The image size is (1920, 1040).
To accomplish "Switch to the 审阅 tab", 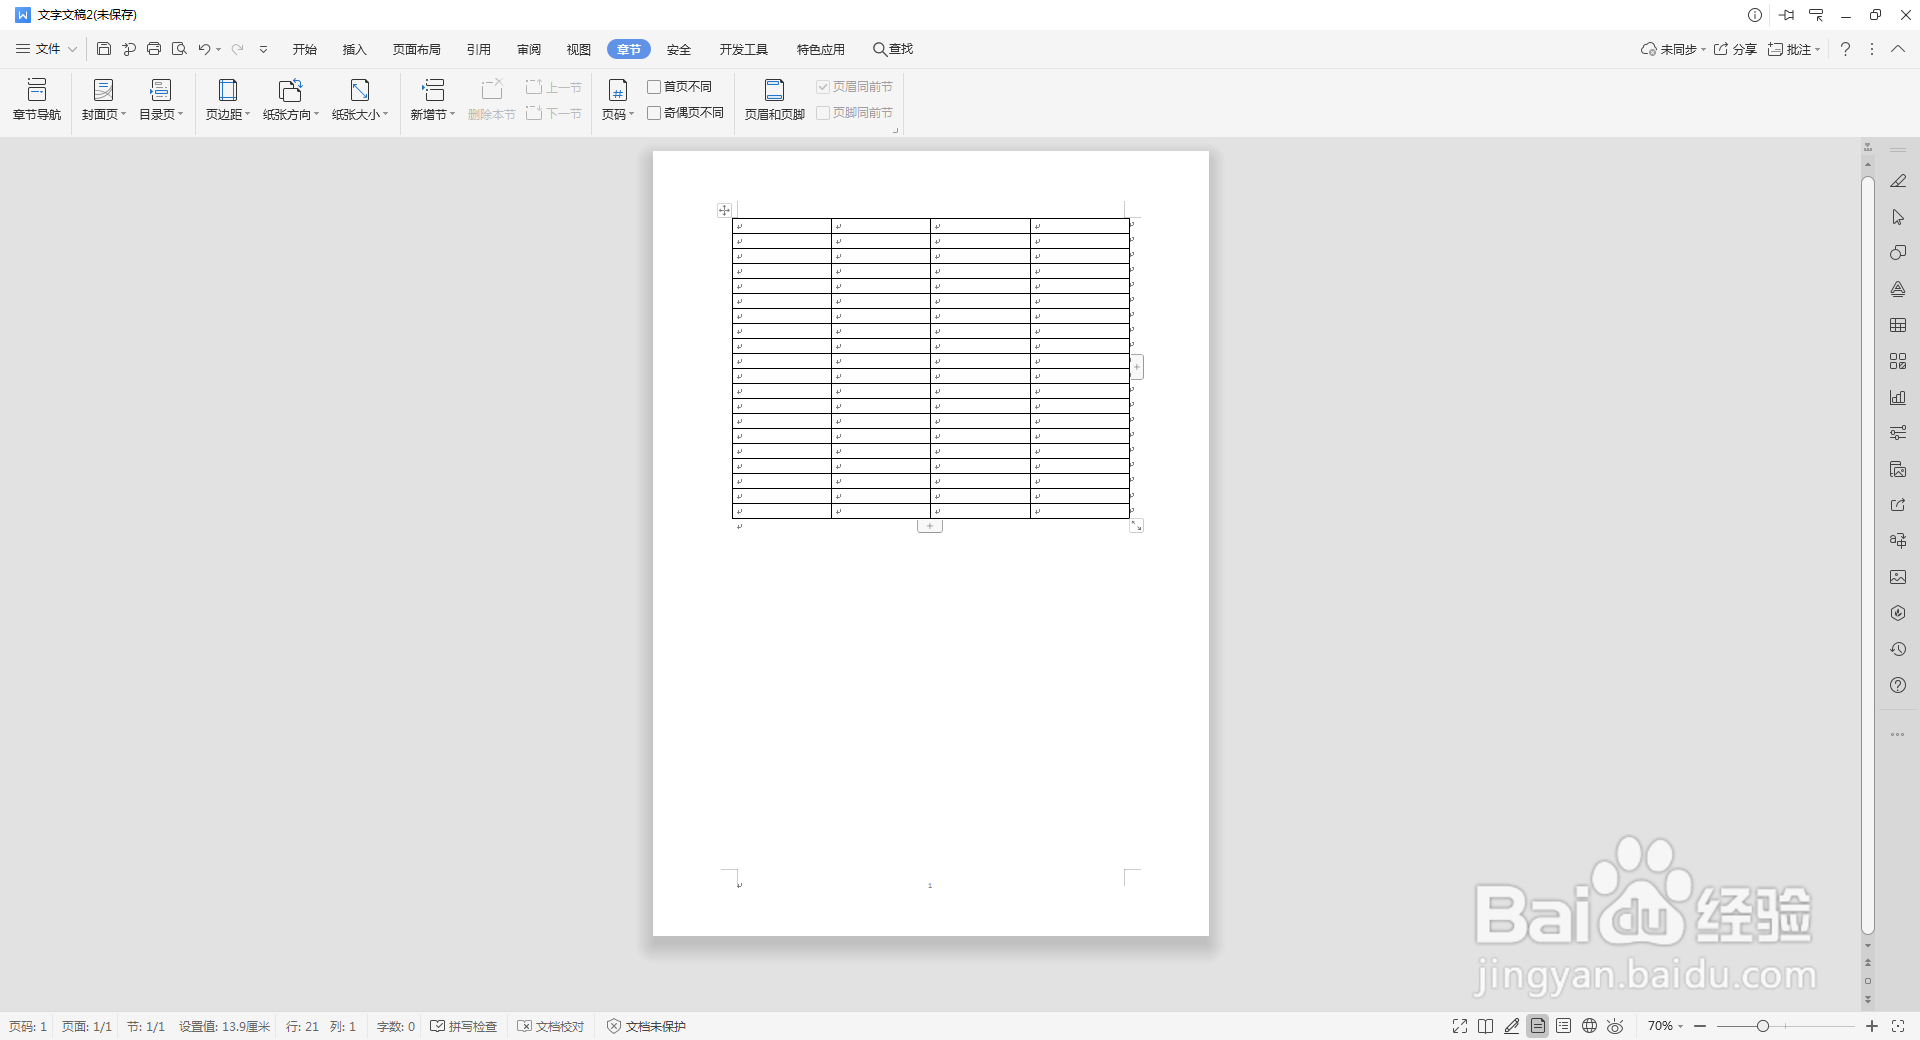I will [x=529, y=49].
